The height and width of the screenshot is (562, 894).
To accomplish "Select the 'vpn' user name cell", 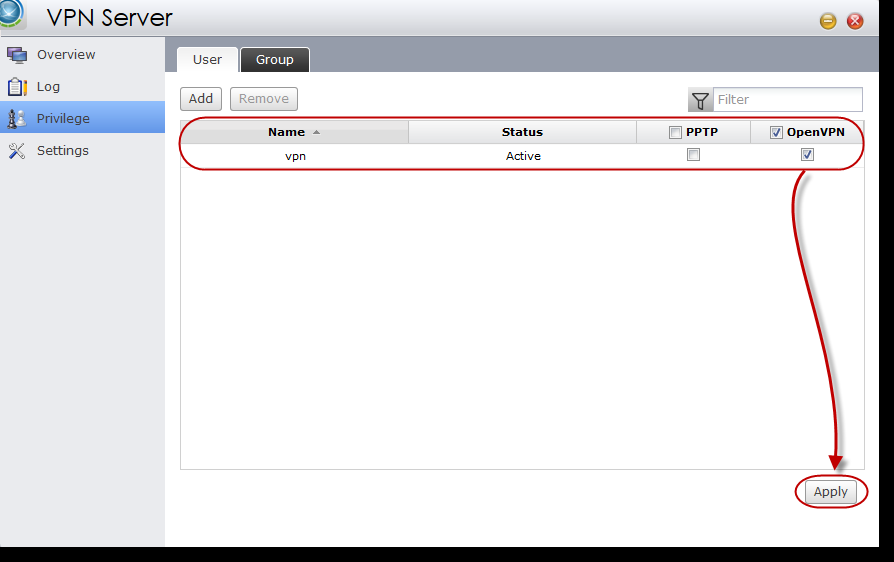I will tap(295, 156).
